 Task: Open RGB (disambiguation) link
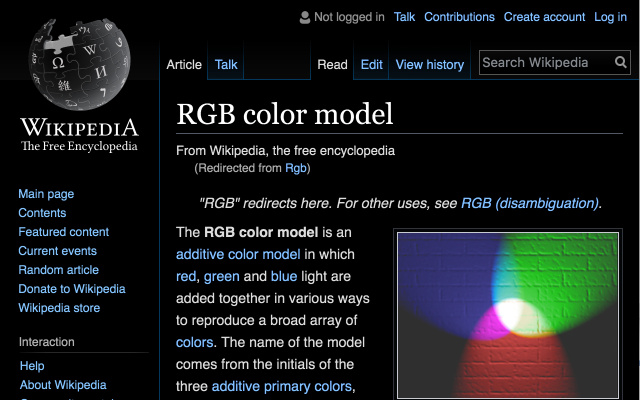pos(530,203)
